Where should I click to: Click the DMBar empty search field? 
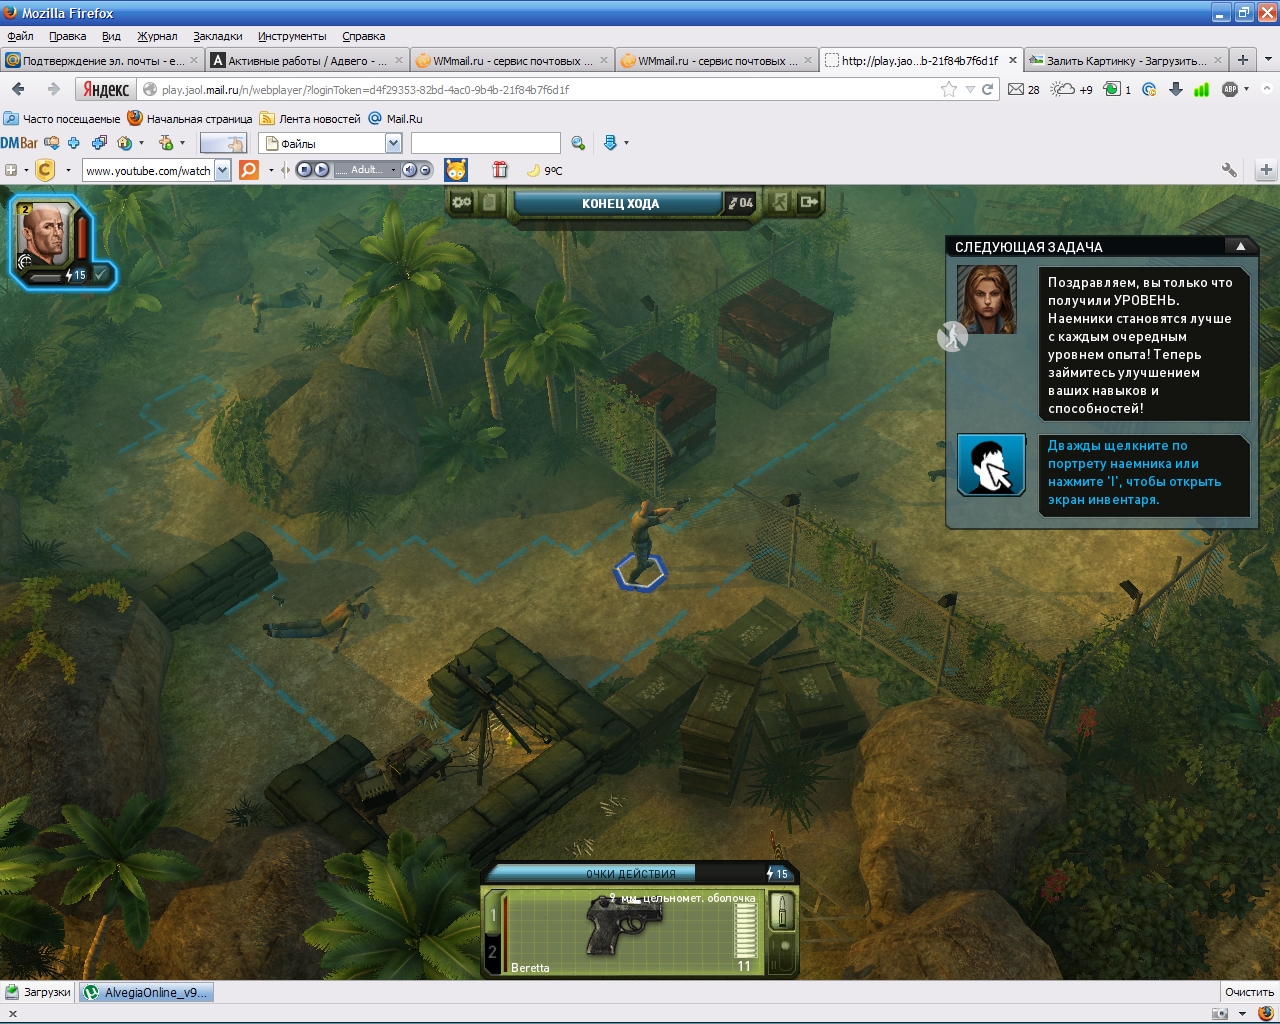(x=485, y=143)
